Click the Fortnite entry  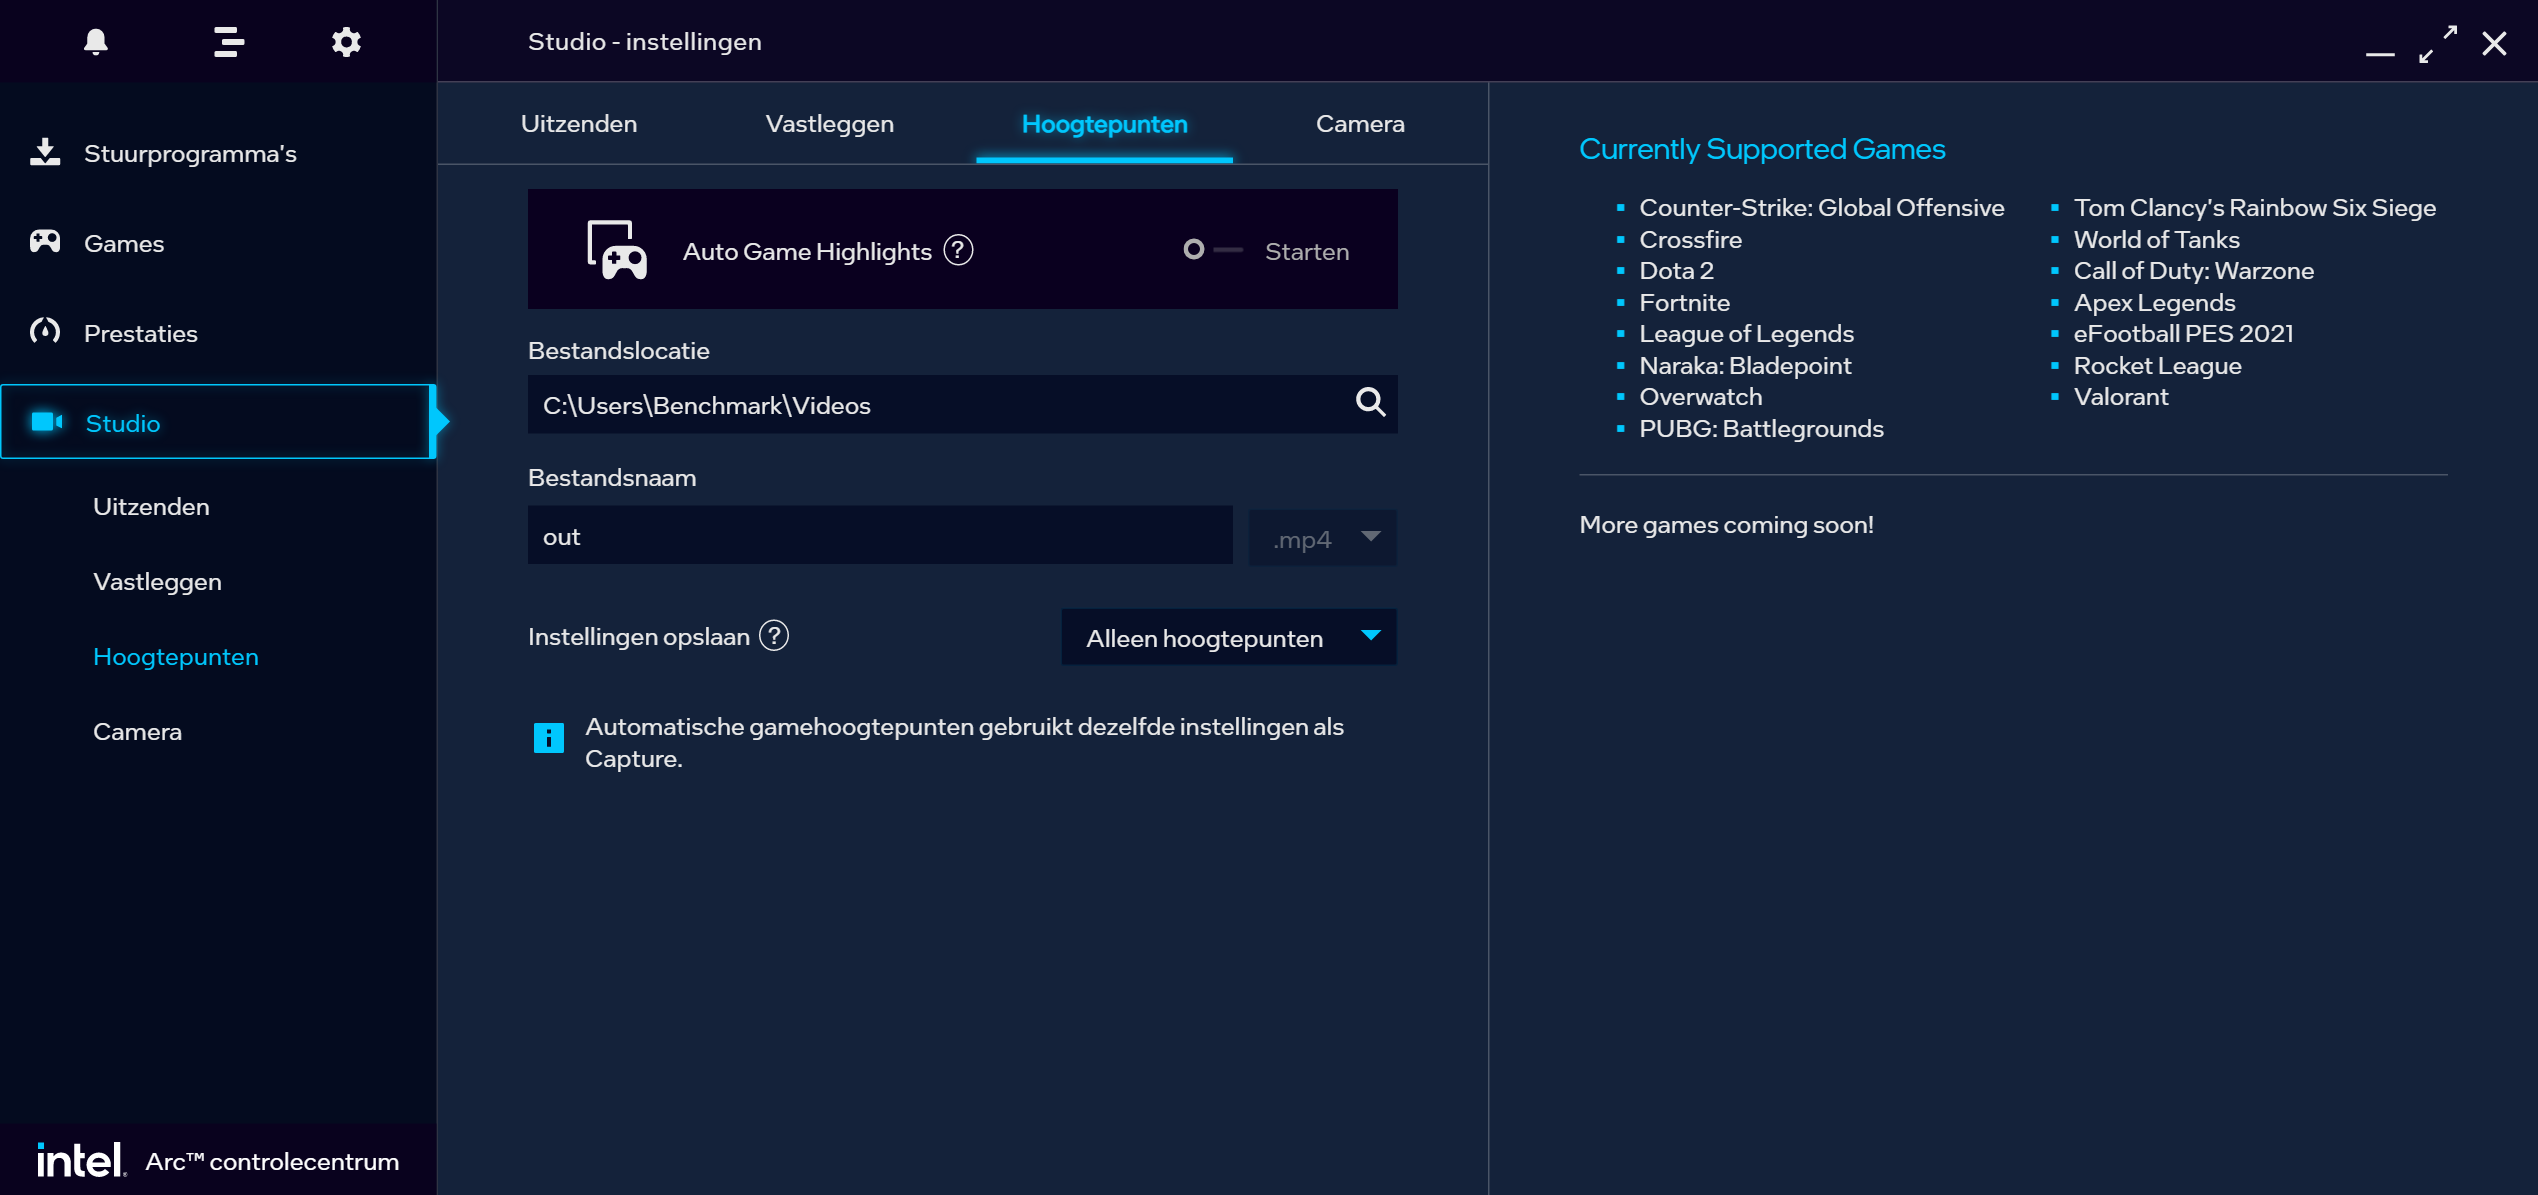[x=1684, y=302]
